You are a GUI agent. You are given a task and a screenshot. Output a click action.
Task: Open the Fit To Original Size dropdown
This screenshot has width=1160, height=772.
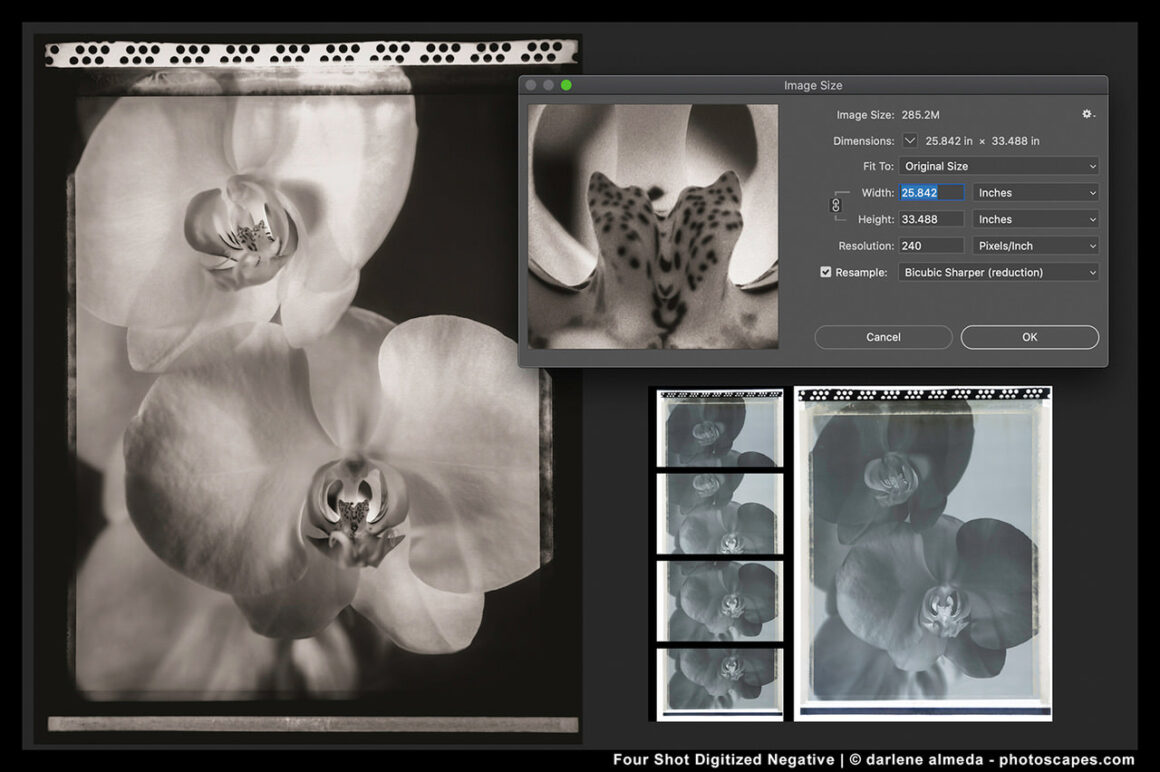click(998, 166)
